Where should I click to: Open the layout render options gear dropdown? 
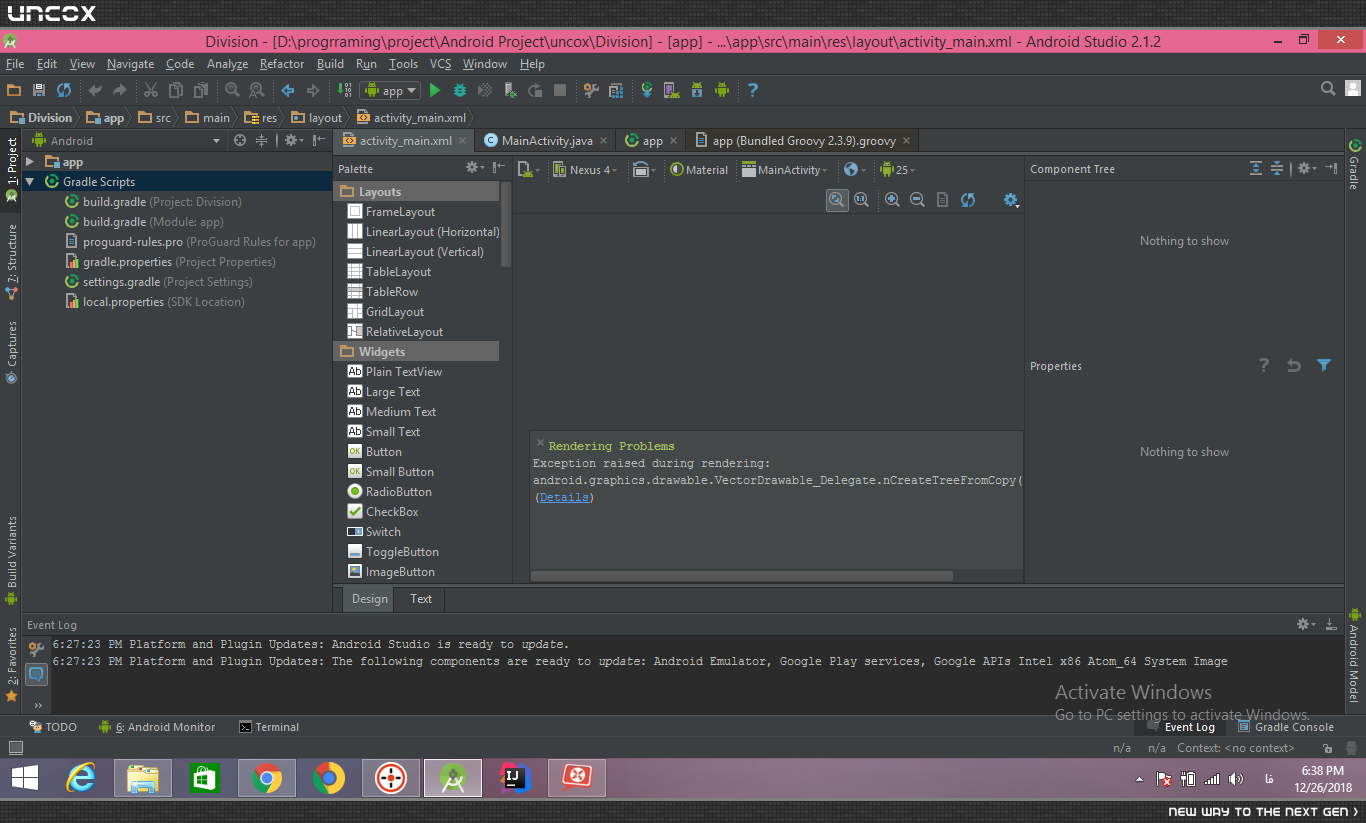[x=1012, y=200]
